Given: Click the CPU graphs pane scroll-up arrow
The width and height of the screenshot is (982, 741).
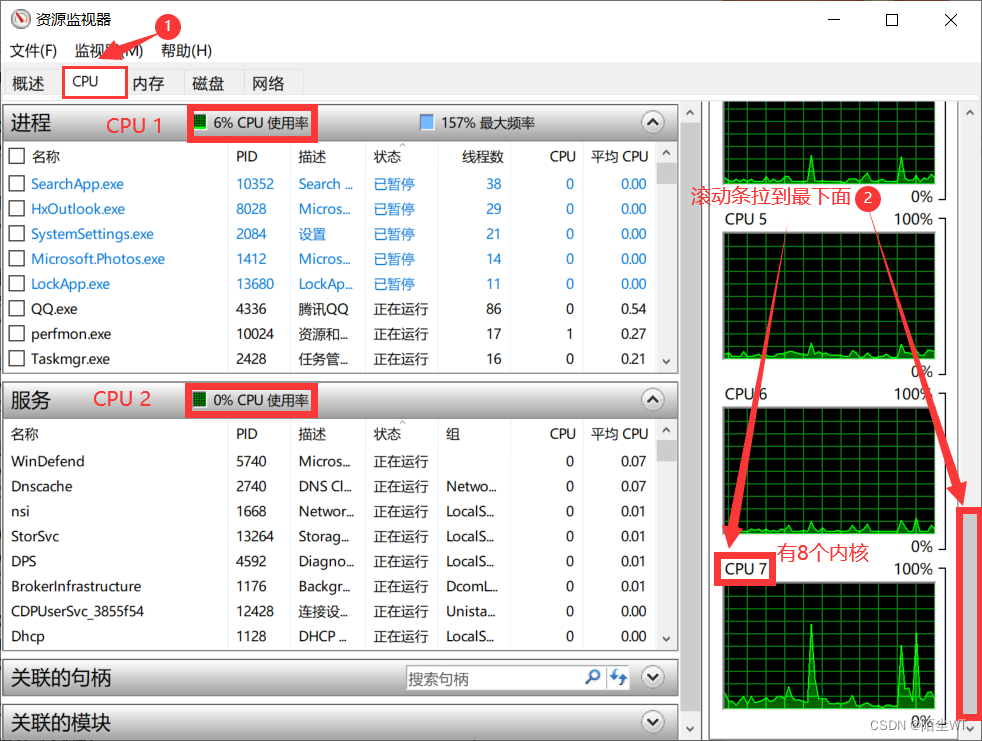Looking at the screenshot, I should click(x=969, y=113).
